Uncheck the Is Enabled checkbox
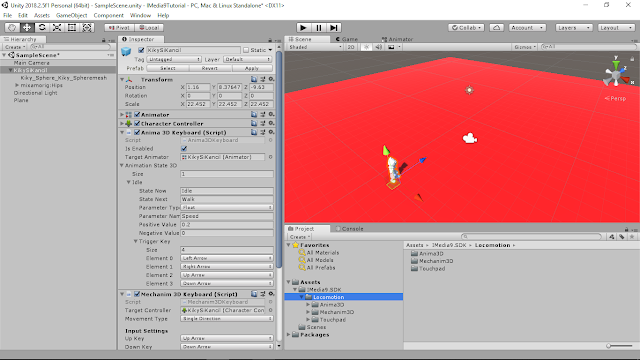This screenshot has height=360, width=640. click(x=184, y=149)
